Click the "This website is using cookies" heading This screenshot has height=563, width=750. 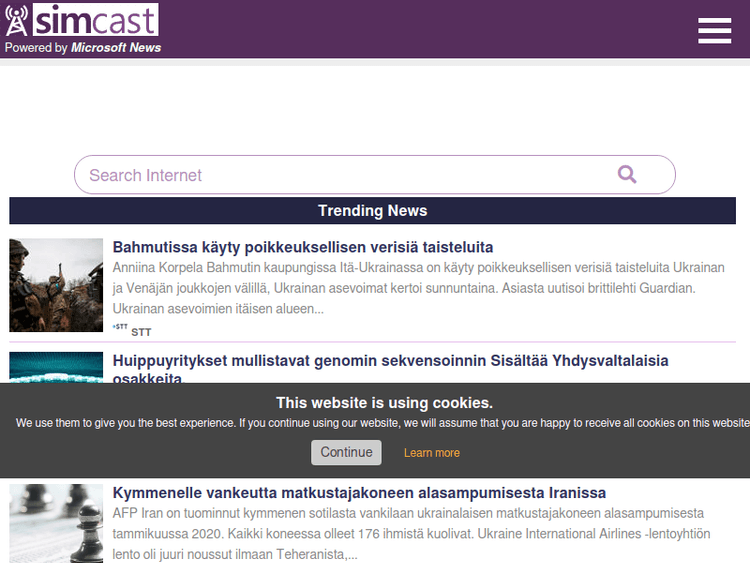[x=384, y=403]
